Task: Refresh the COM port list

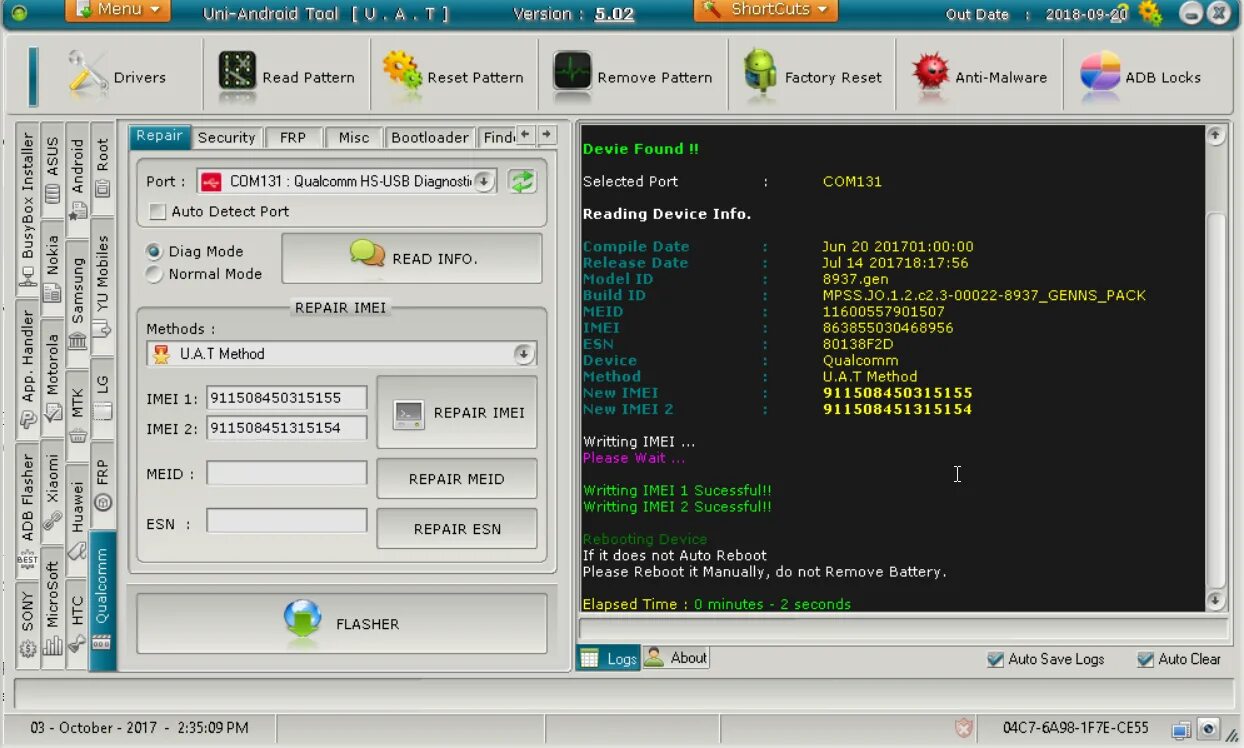Action: click(521, 181)
